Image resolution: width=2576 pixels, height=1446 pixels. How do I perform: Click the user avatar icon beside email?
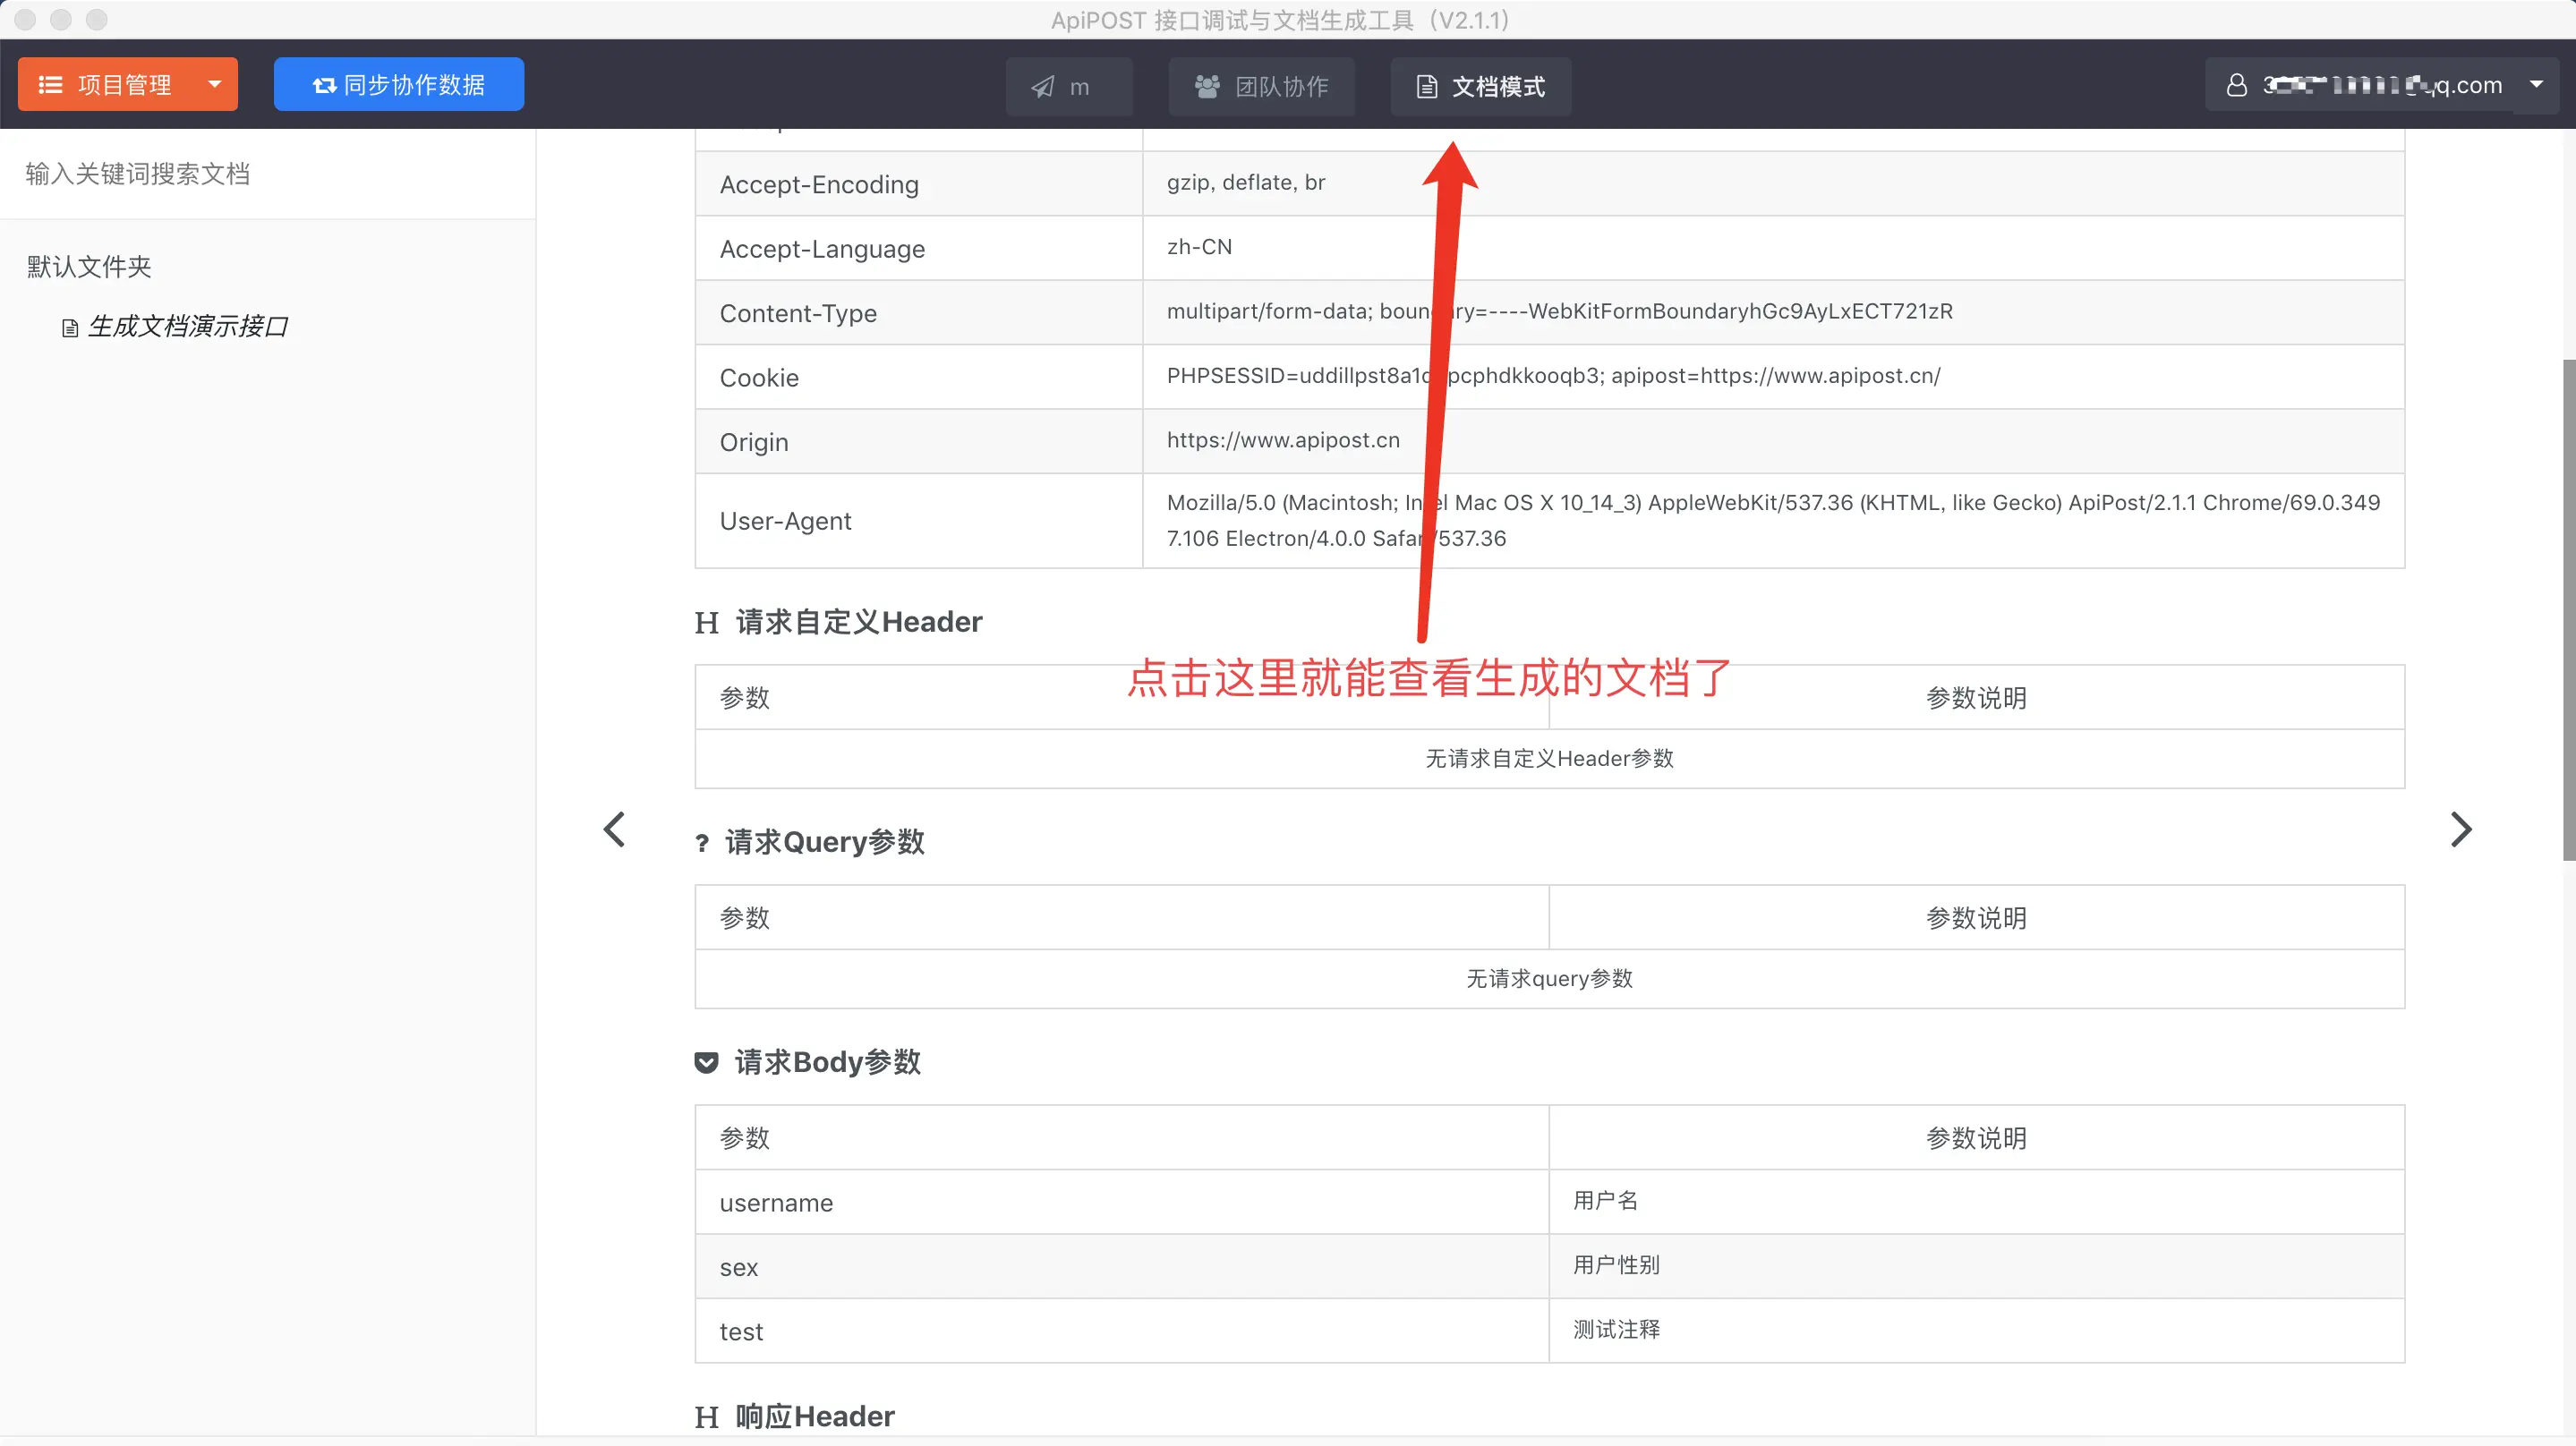[x=2236, y=85]
